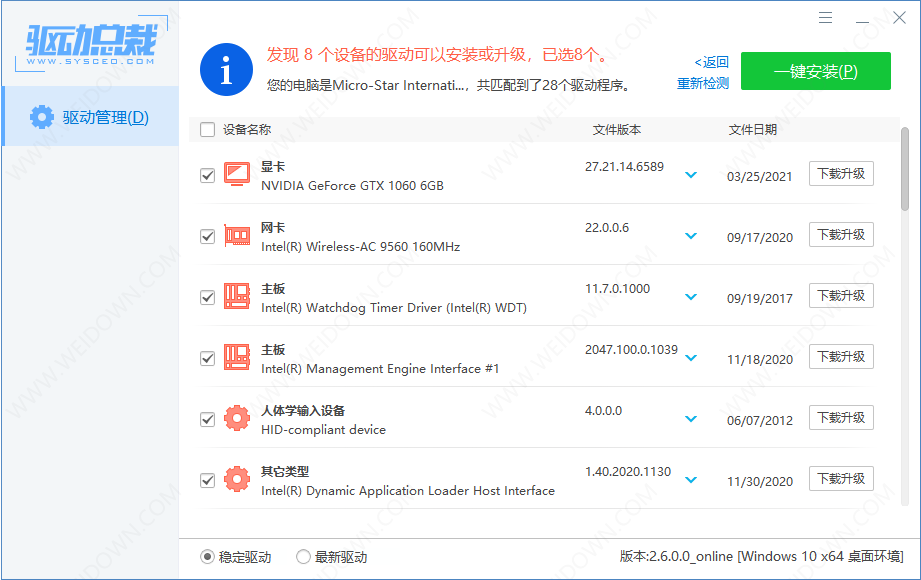Click the blue info icon at top
Screen dimensions: 921x580
pos(226,69)
